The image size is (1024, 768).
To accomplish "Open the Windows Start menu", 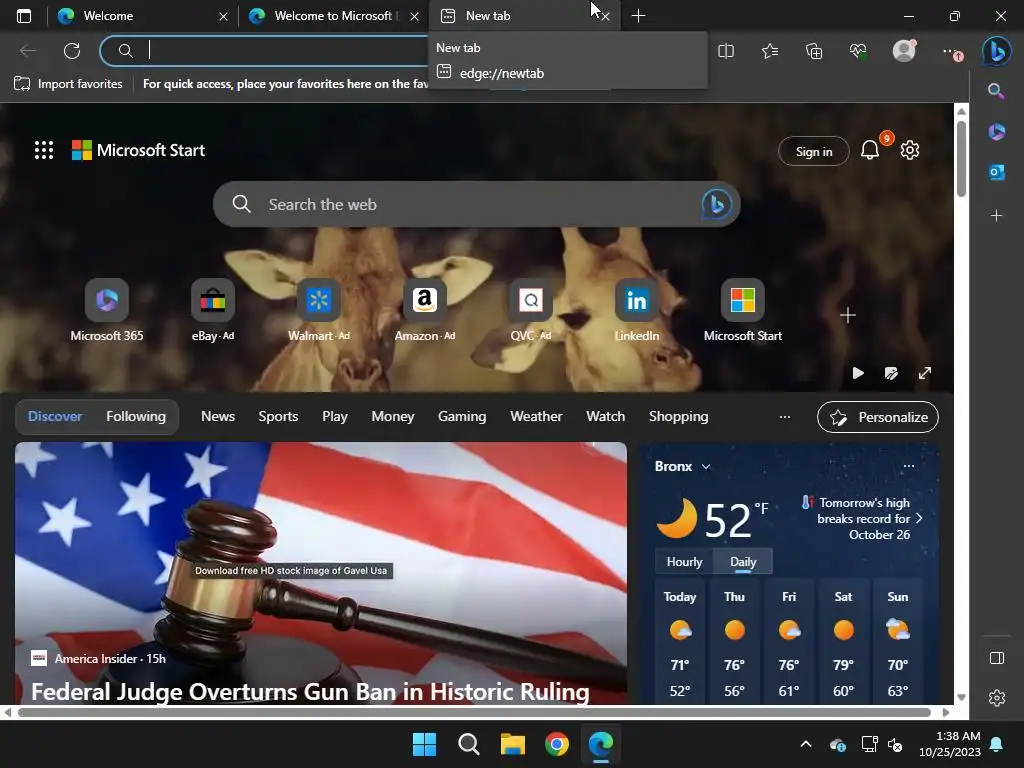I will 424,744.
